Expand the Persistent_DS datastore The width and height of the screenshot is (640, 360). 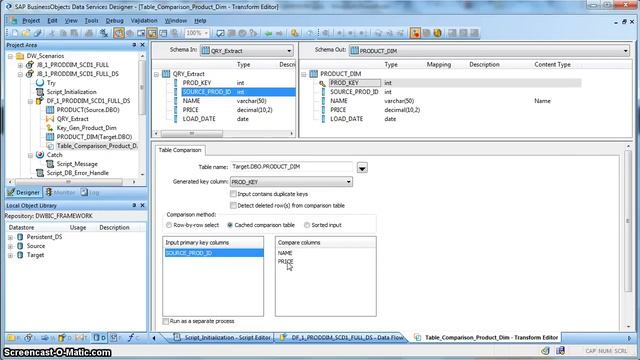(11, 237)
